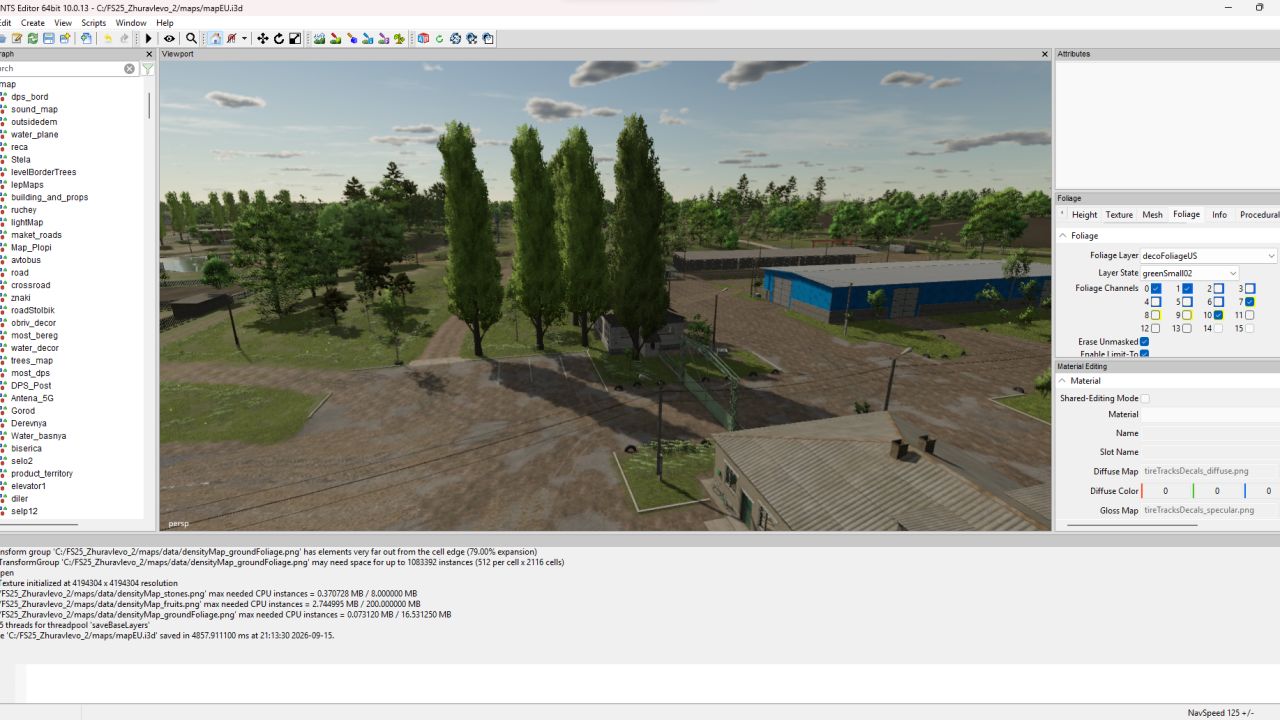Toggle the Erase Unmasked checkbox
The image size is (1280, 720).
(x=1145, y=342)
